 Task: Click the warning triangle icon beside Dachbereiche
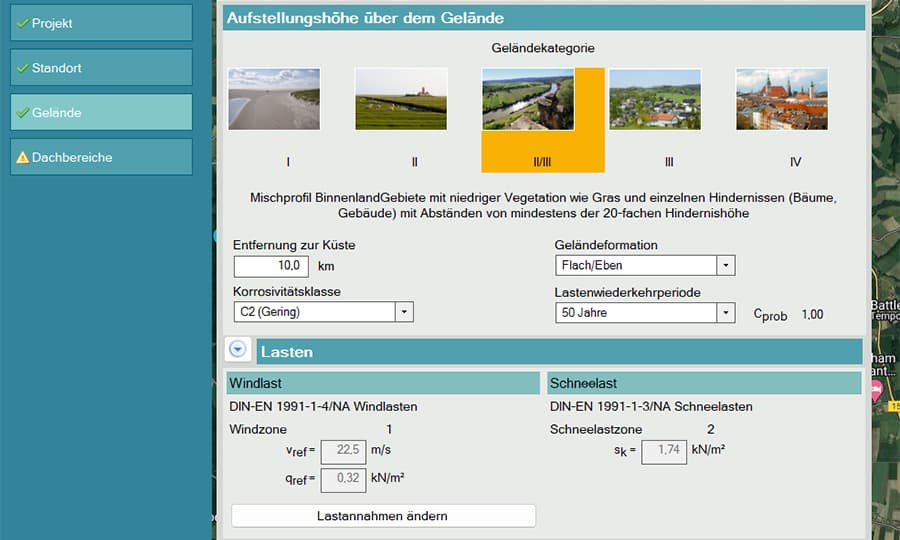pos(22,157)
